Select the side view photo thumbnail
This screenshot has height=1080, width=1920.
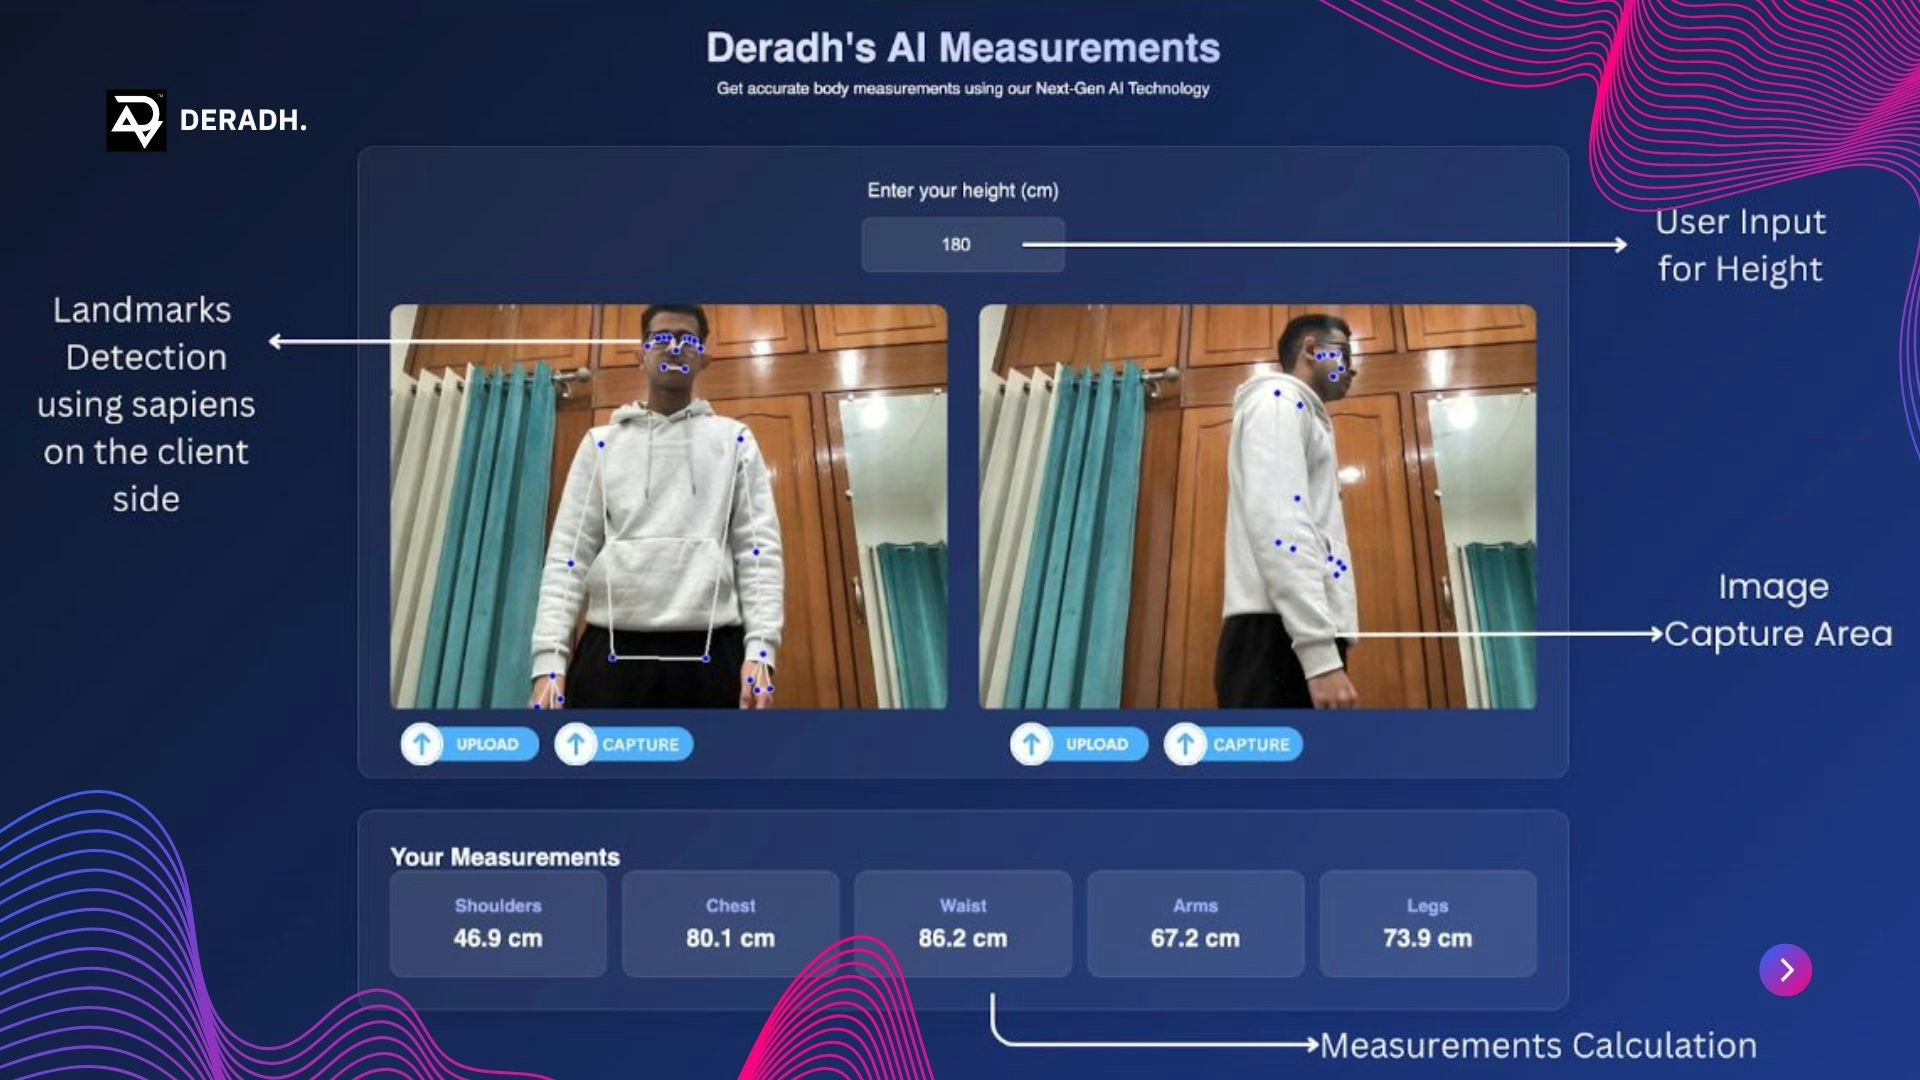(x=1257, y=507)
